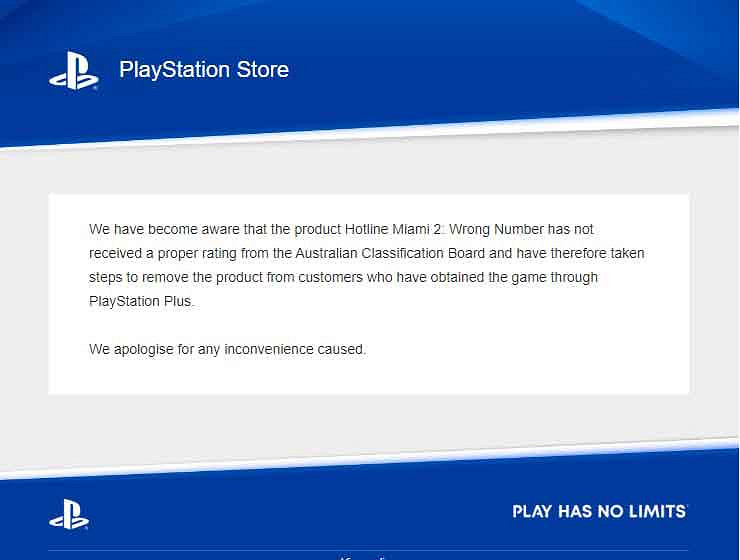Click the PLAY HAS NO LIMITS slogan
The width and height of the screenshot is (740, 560).
pyautogui.click(x=599, y=511)
